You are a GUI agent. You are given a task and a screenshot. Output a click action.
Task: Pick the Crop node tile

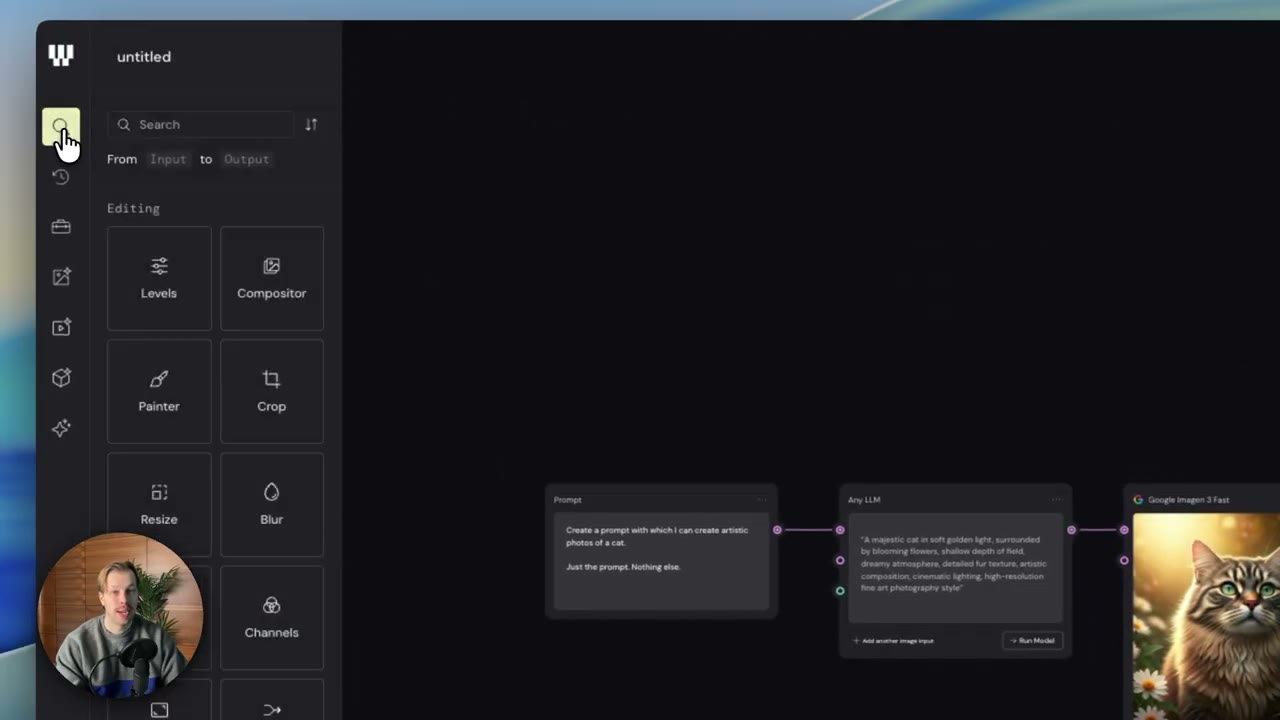[x=272, y=391]
